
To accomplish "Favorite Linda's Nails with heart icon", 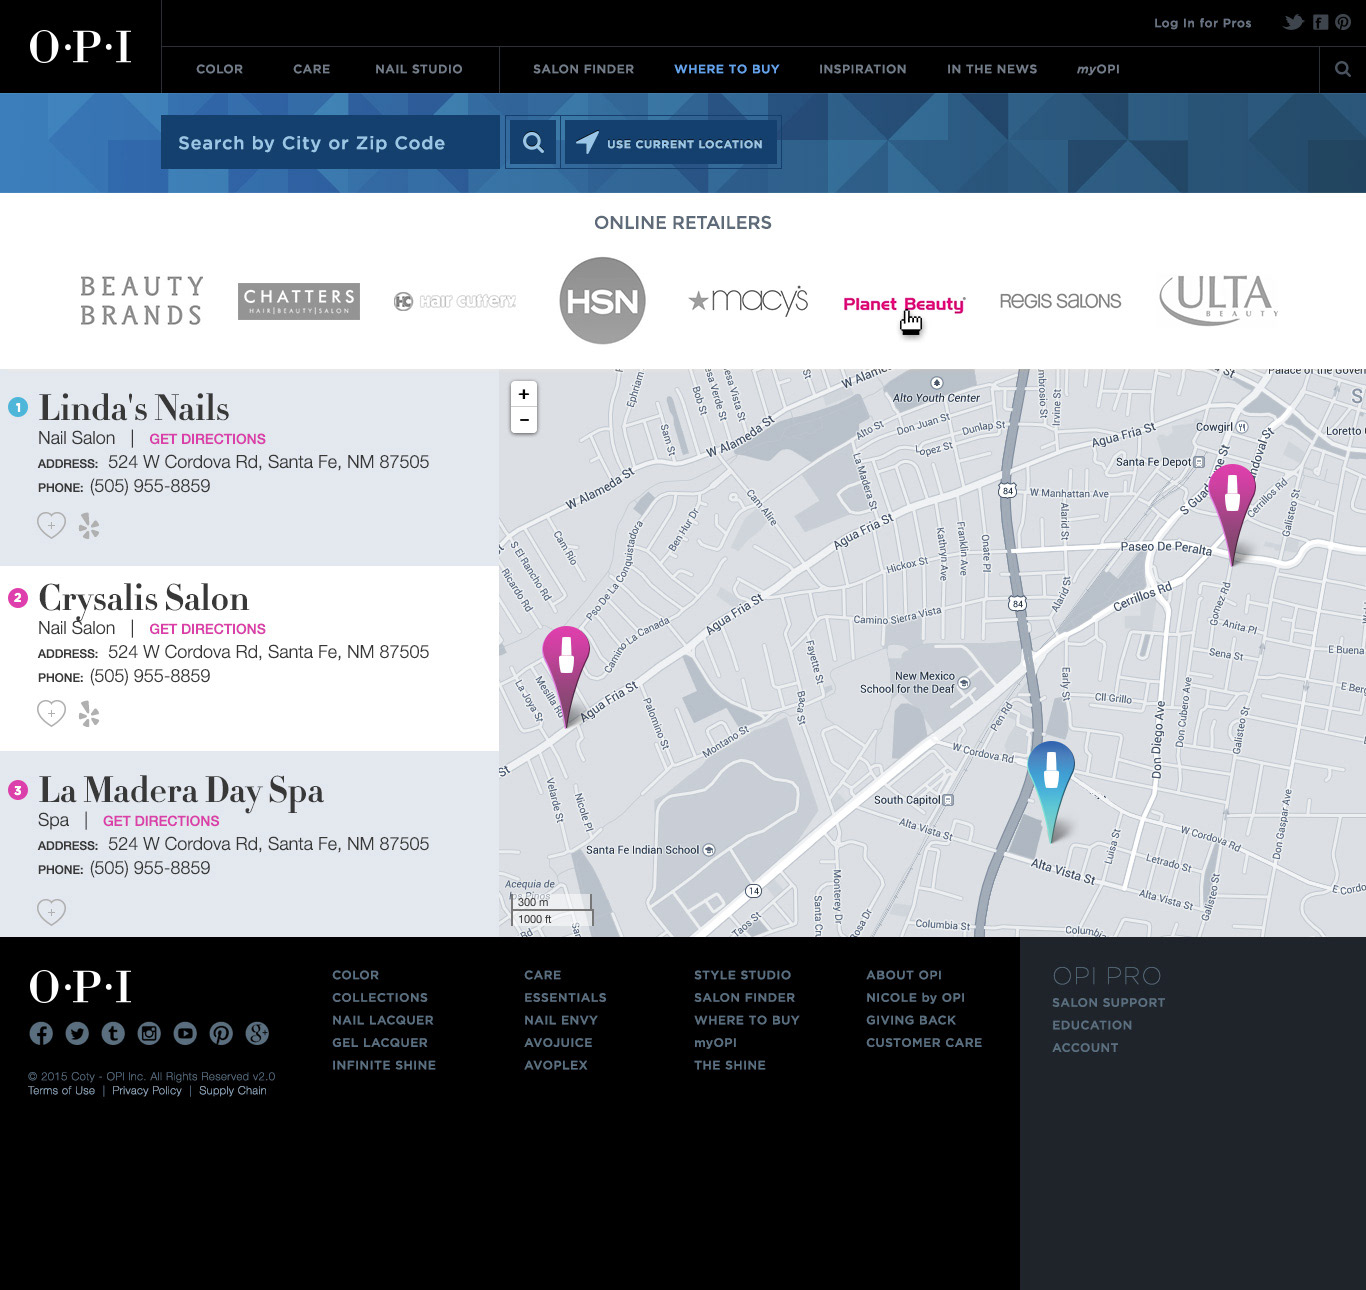I will (52, 525).
